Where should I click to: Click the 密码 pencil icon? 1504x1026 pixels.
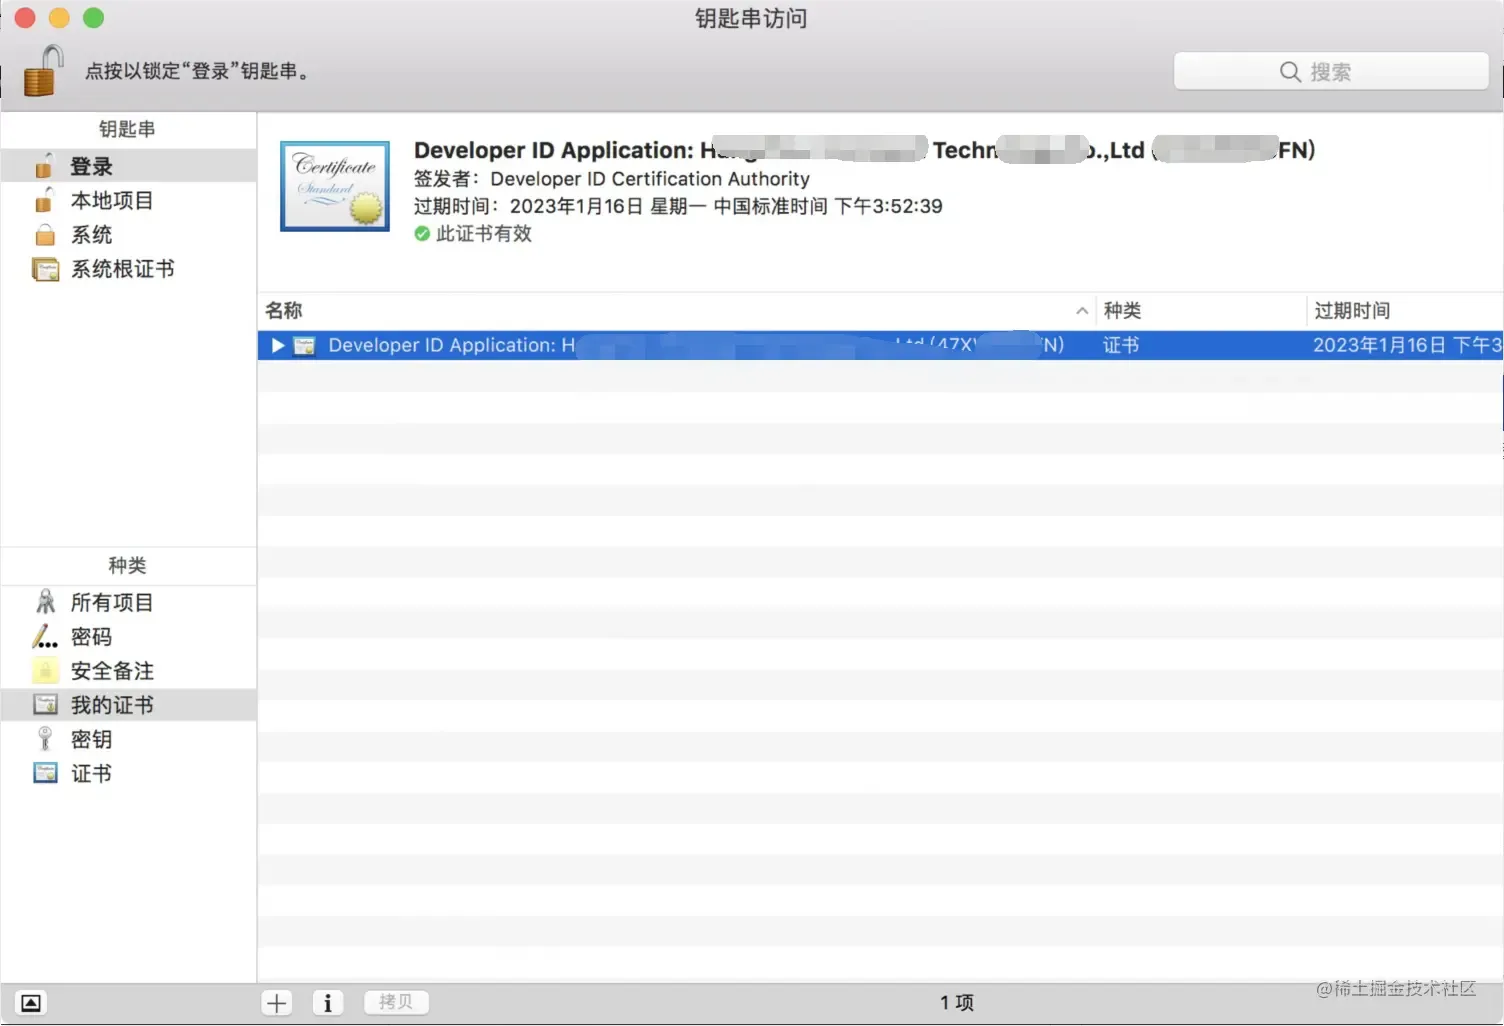pos(45,636)
